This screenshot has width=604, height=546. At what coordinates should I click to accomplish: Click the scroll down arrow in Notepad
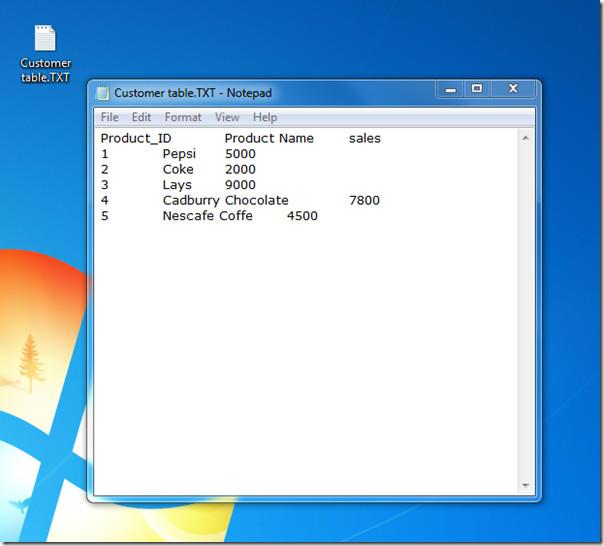click(x=525, y=486)
